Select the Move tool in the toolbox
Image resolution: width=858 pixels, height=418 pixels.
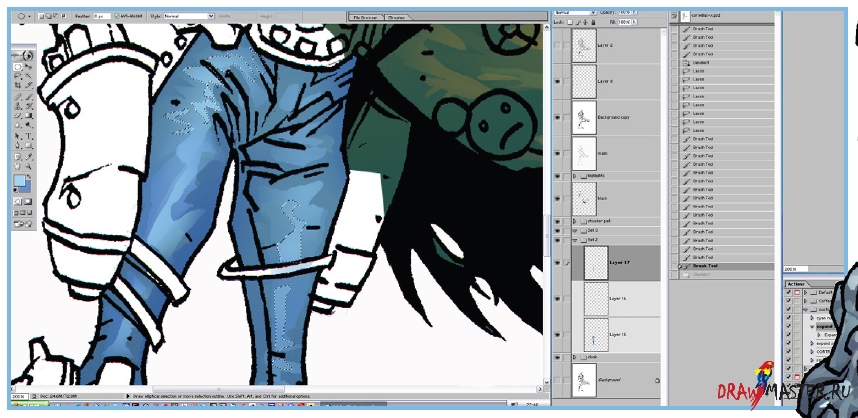(28, 67)
